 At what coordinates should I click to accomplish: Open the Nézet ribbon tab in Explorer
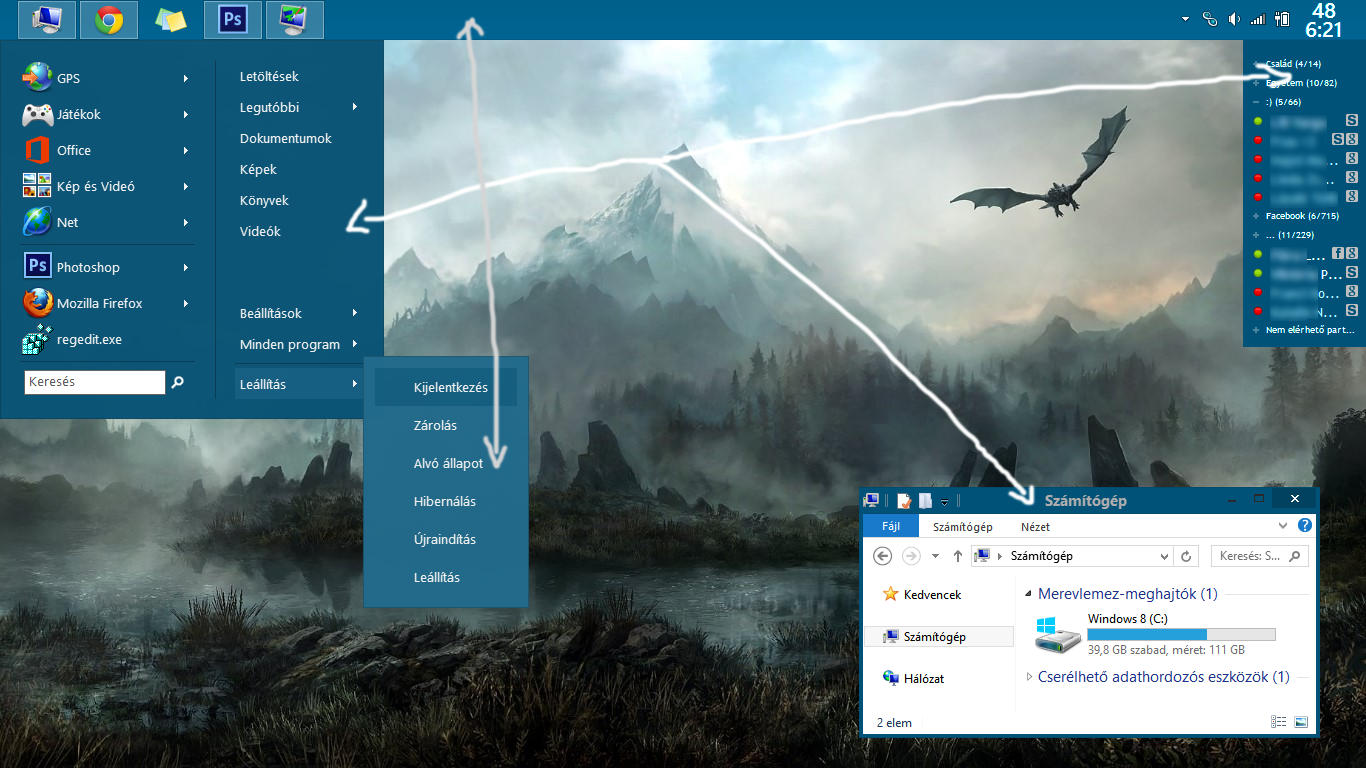tap(1035, 527)
